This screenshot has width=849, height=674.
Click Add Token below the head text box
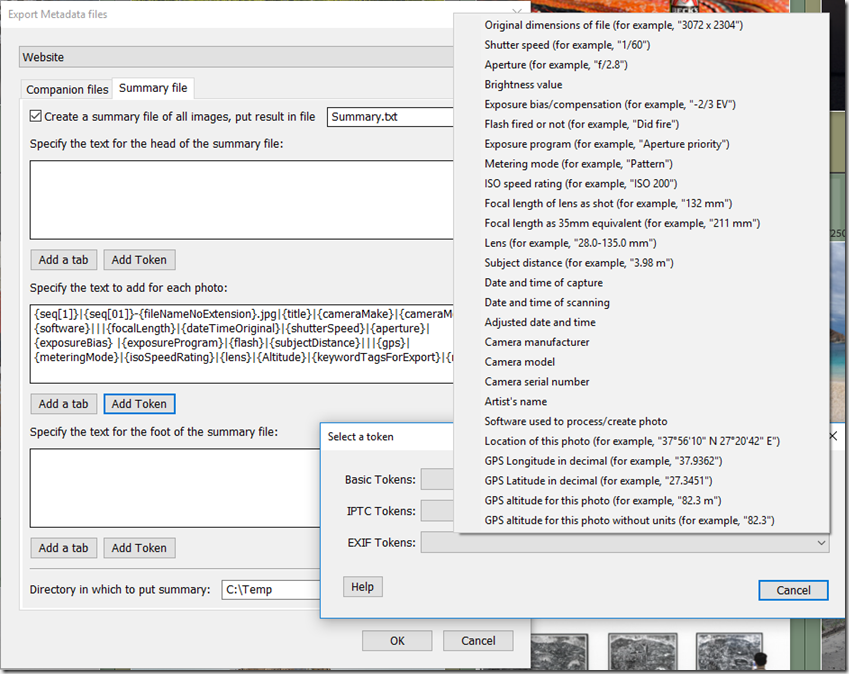point(139,260)
